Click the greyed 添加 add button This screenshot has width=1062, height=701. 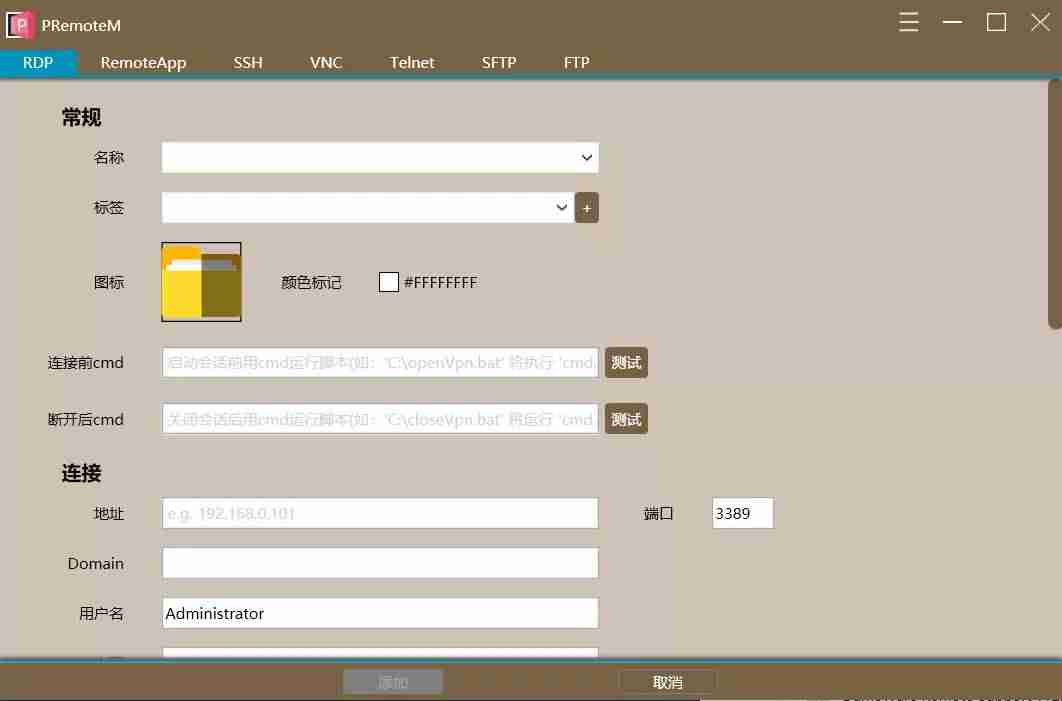(393, 682)
